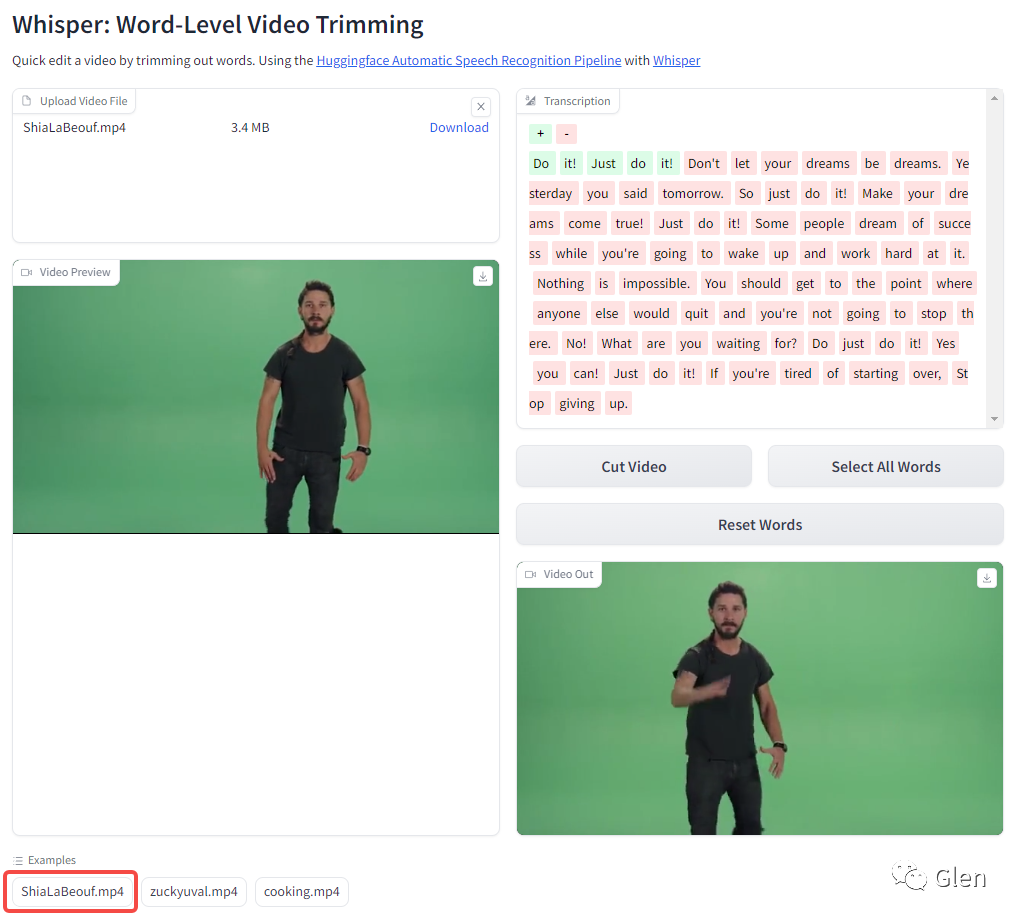Download the Video Out clip
Screen dimensions: 1019x919
click(987, 578)
